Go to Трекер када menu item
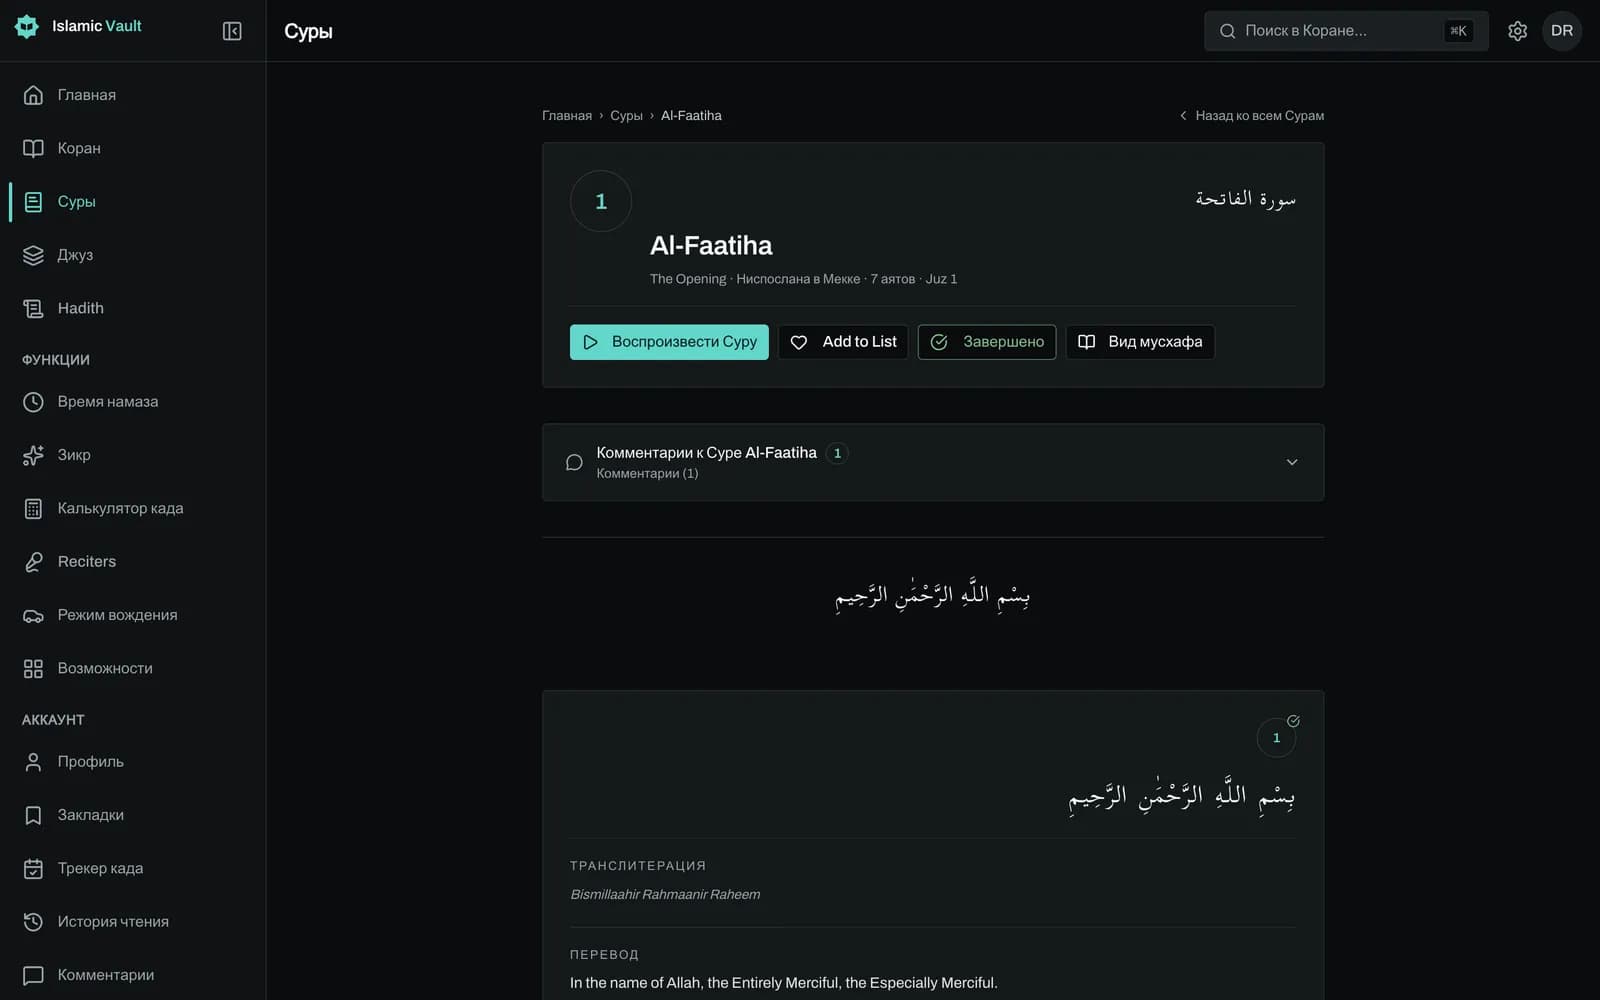This screenshot has width=1600, height=1000. tap(133, 868)
